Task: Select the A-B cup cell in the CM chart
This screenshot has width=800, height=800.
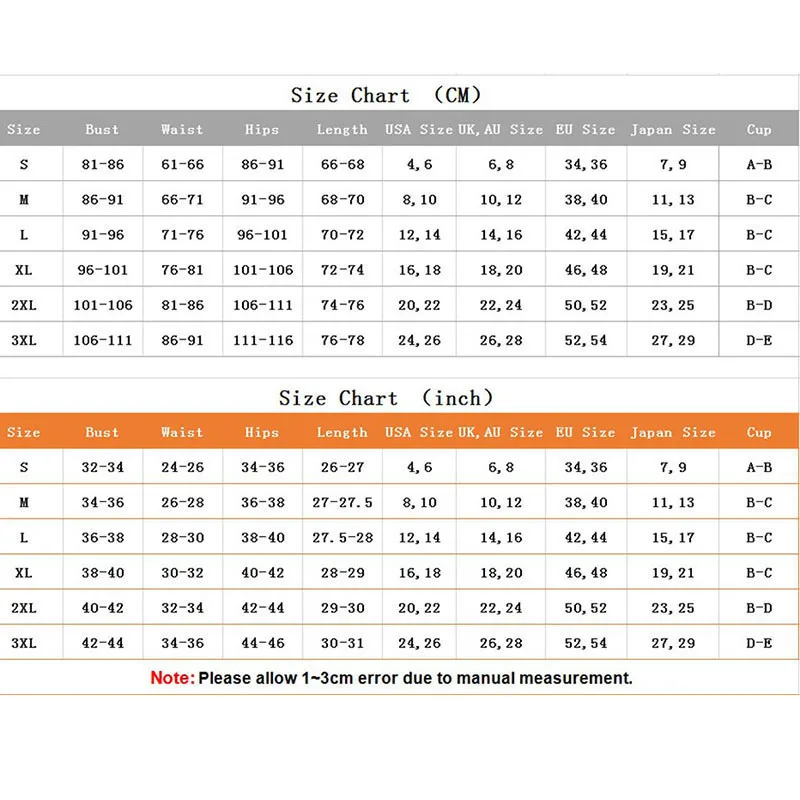Action: click(x=759, y=164)
